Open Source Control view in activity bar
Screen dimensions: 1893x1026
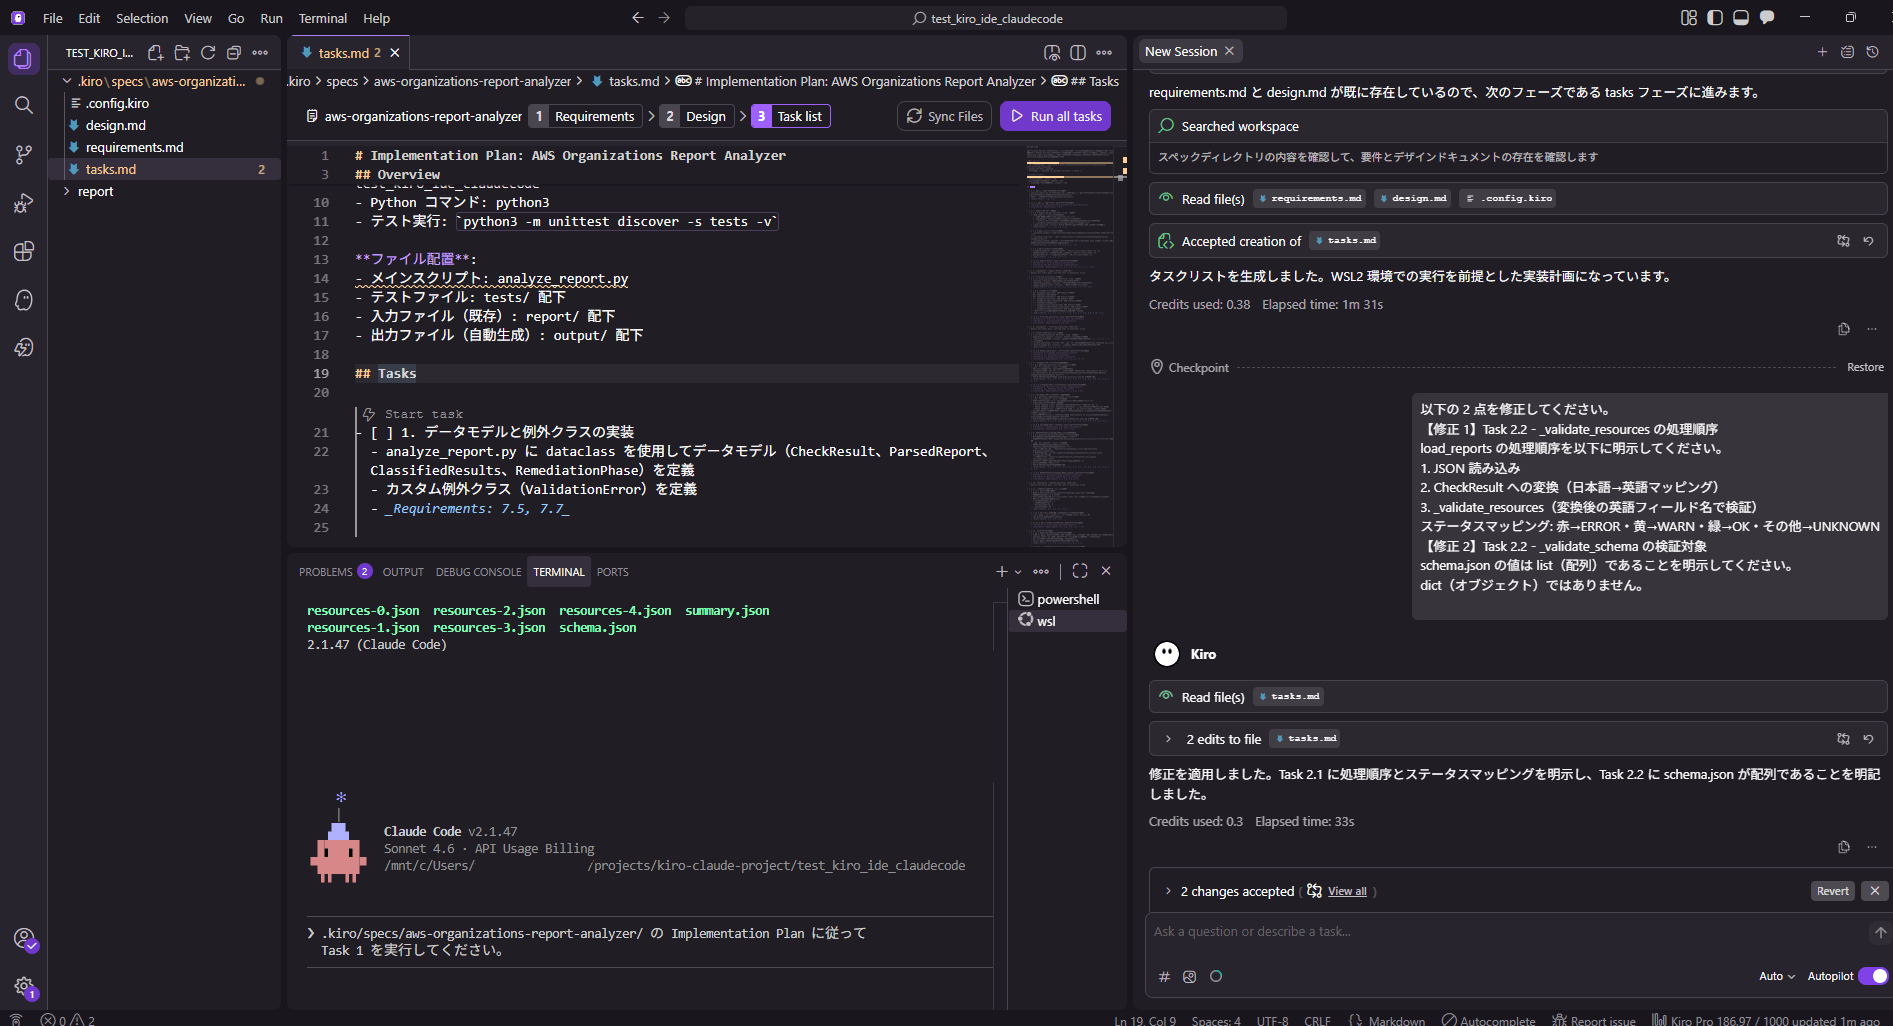[x=24, y=154]
